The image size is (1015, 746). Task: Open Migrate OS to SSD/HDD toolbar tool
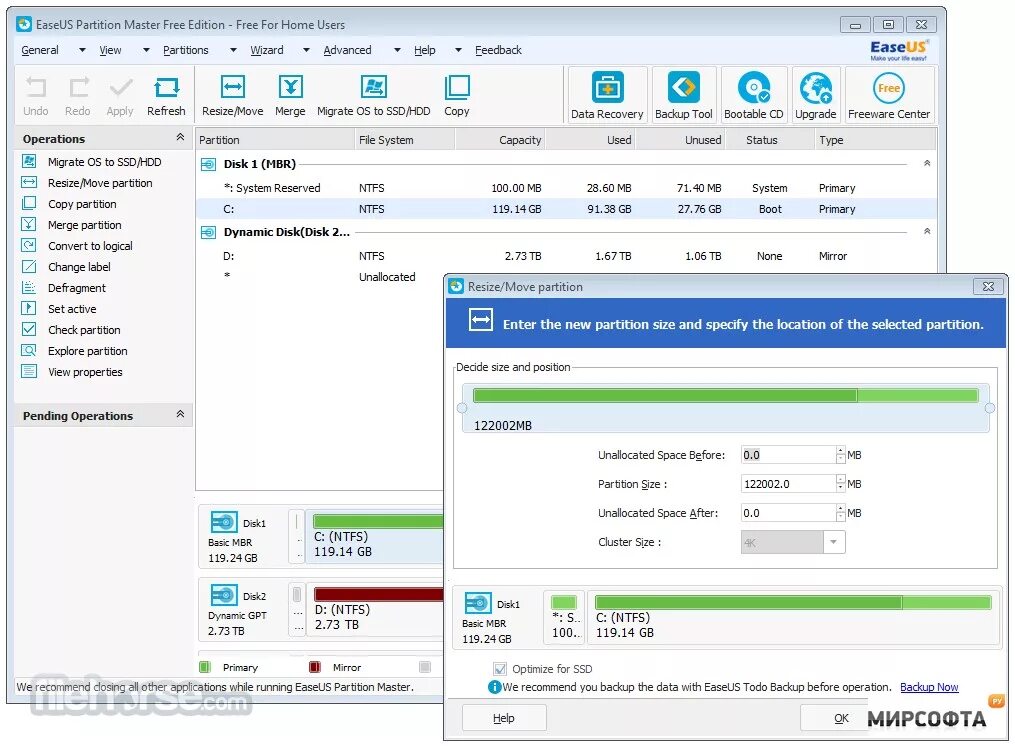374,96
